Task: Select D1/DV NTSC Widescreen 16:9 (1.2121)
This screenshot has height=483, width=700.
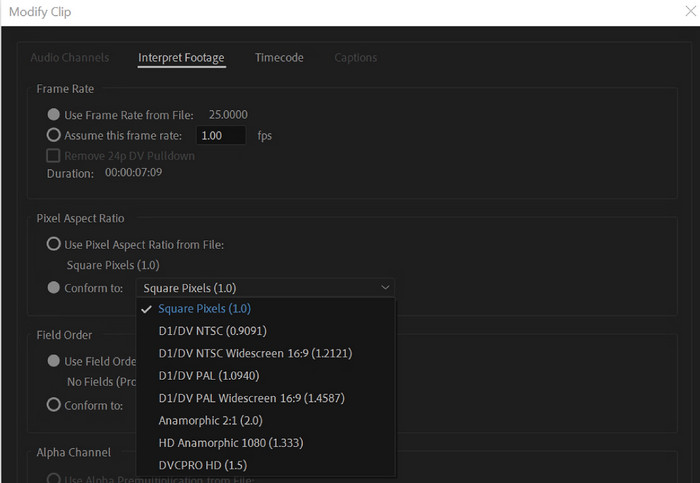Action: click(x=255, y=353)
